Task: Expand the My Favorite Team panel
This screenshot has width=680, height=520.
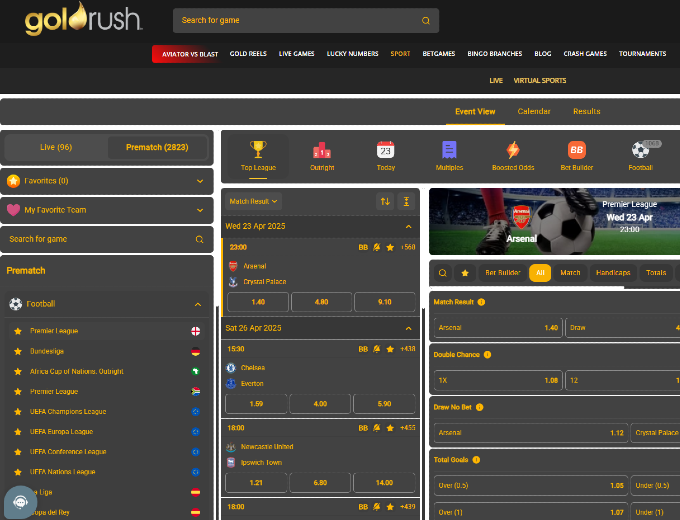Action: coord(107,210)
